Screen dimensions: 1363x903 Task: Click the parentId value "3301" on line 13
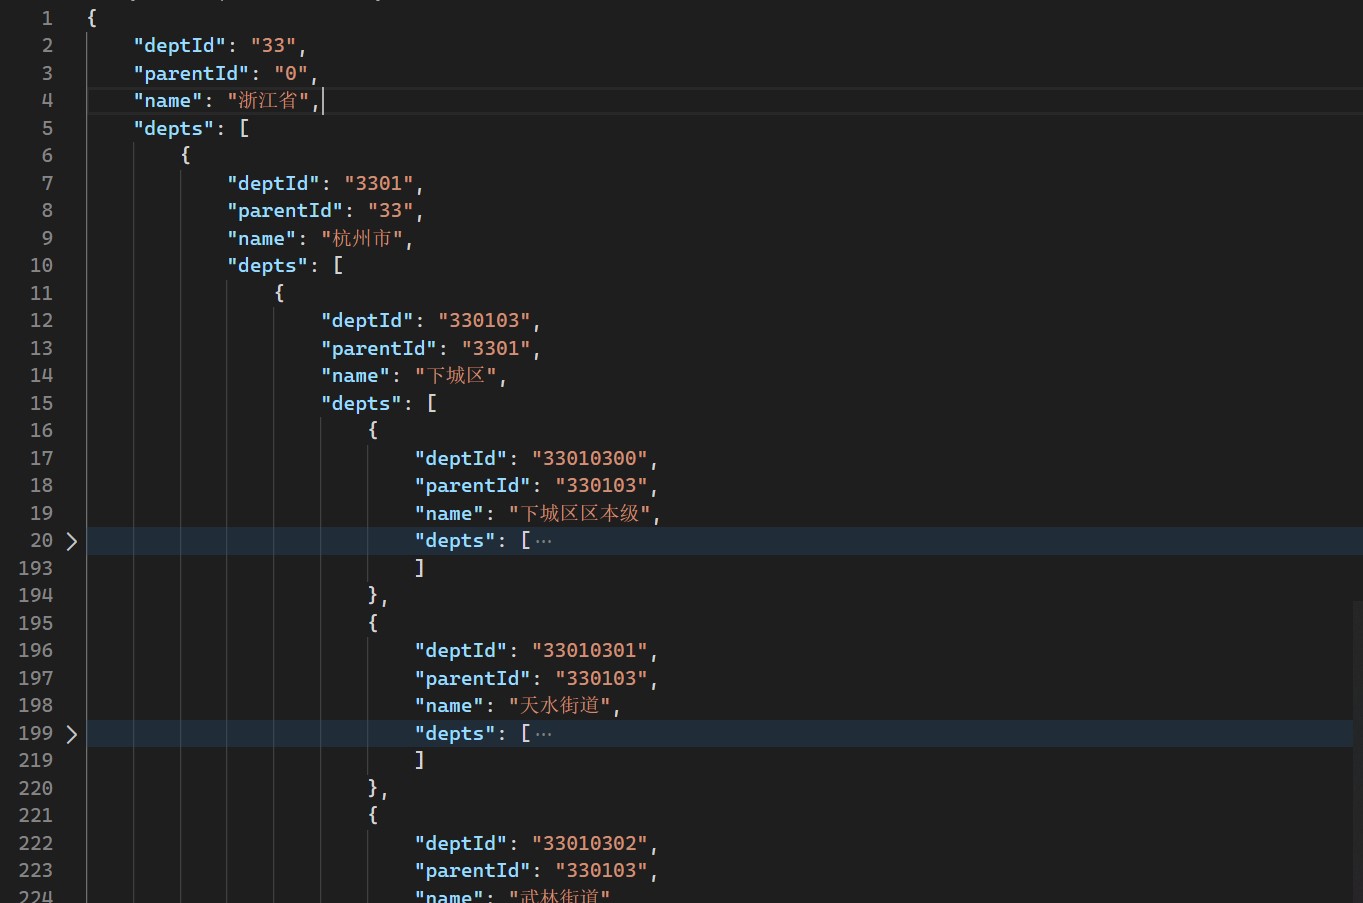pyautogui.click(x=496, y=349)
